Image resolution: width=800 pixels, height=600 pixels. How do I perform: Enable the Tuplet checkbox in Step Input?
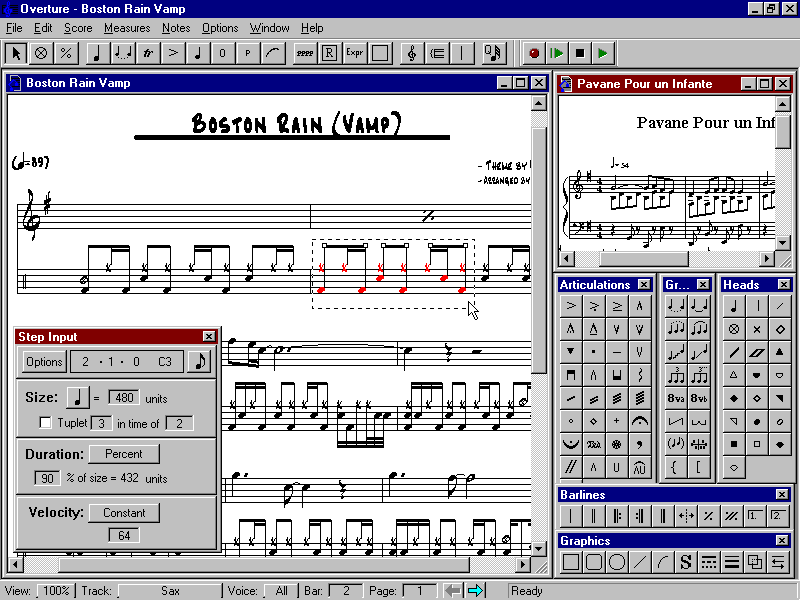(x=45, y=423)
